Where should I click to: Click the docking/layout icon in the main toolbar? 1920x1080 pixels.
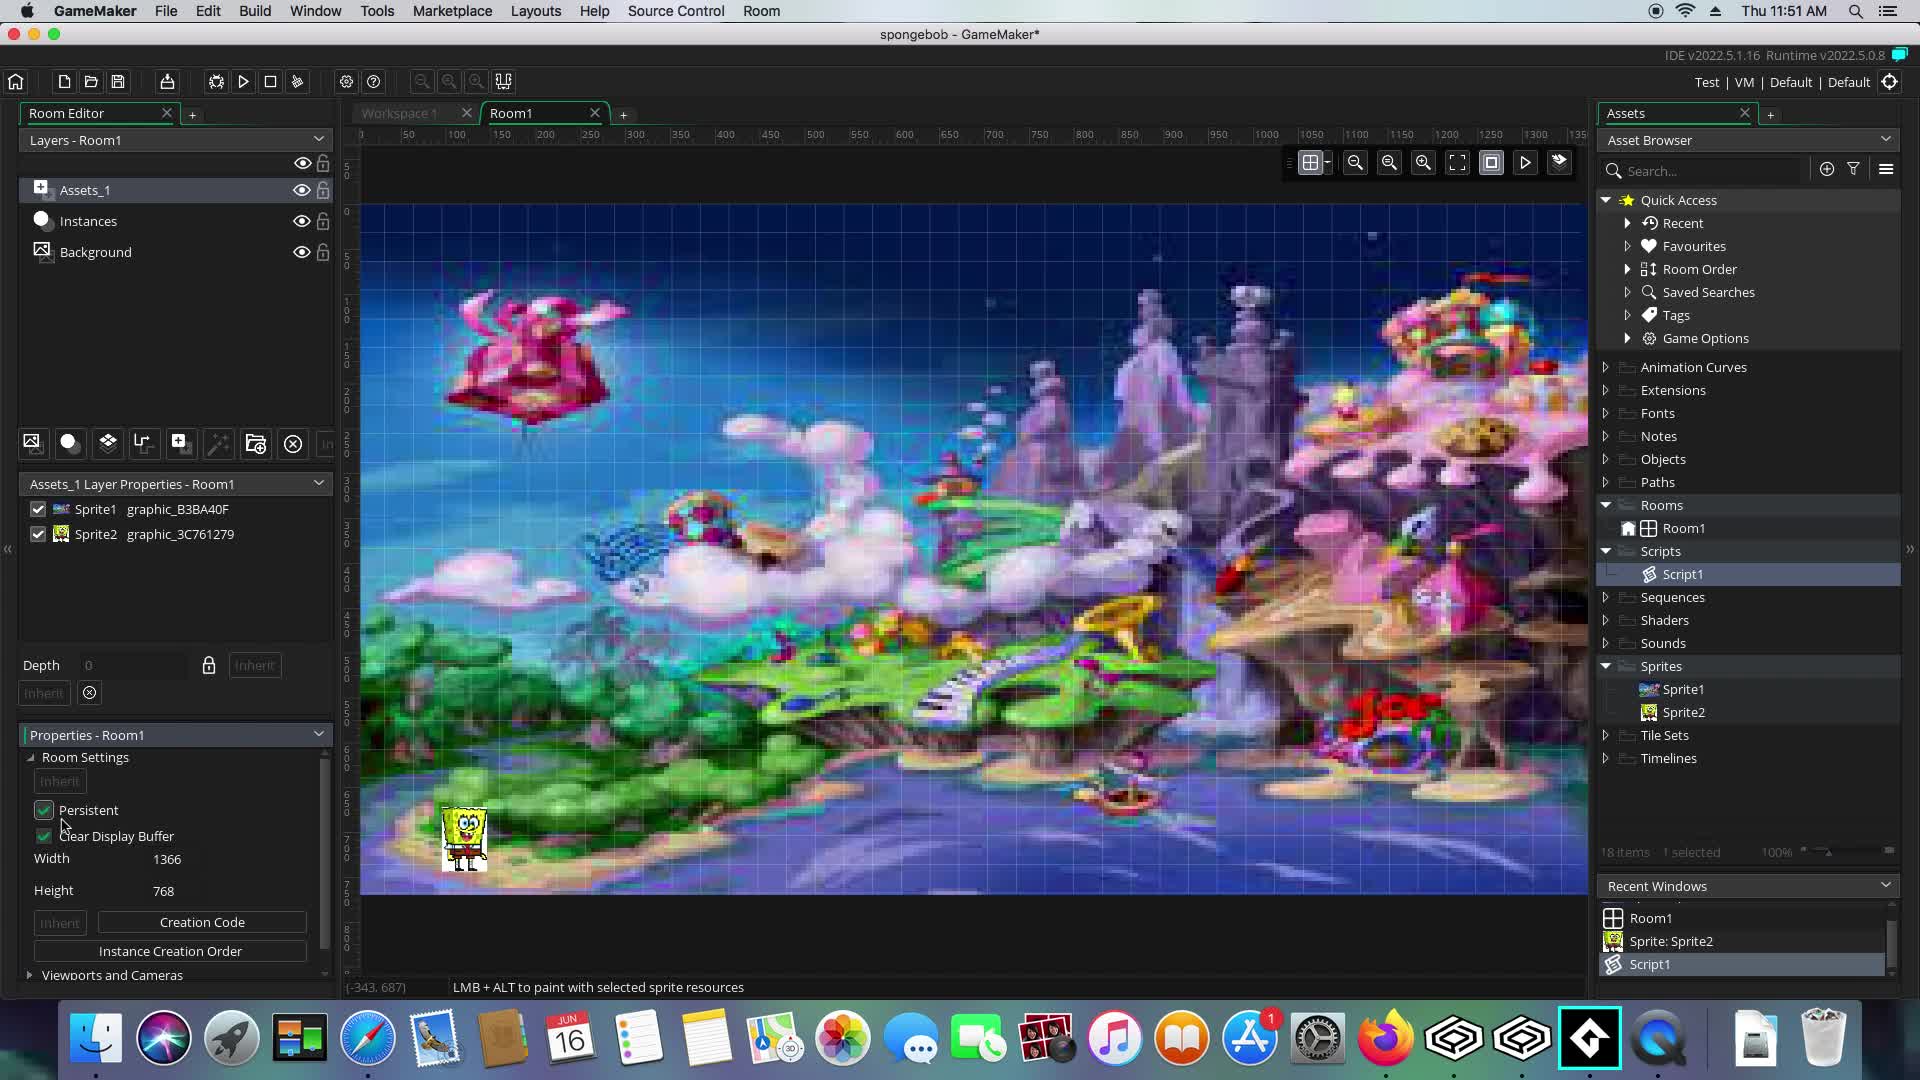503,82
